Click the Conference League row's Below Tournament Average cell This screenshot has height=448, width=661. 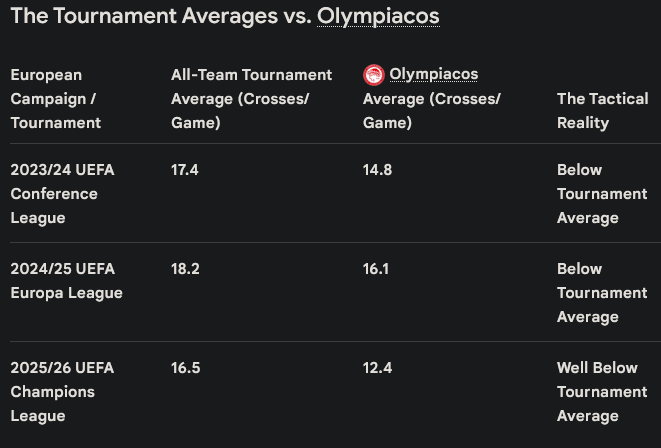point(602,193)
